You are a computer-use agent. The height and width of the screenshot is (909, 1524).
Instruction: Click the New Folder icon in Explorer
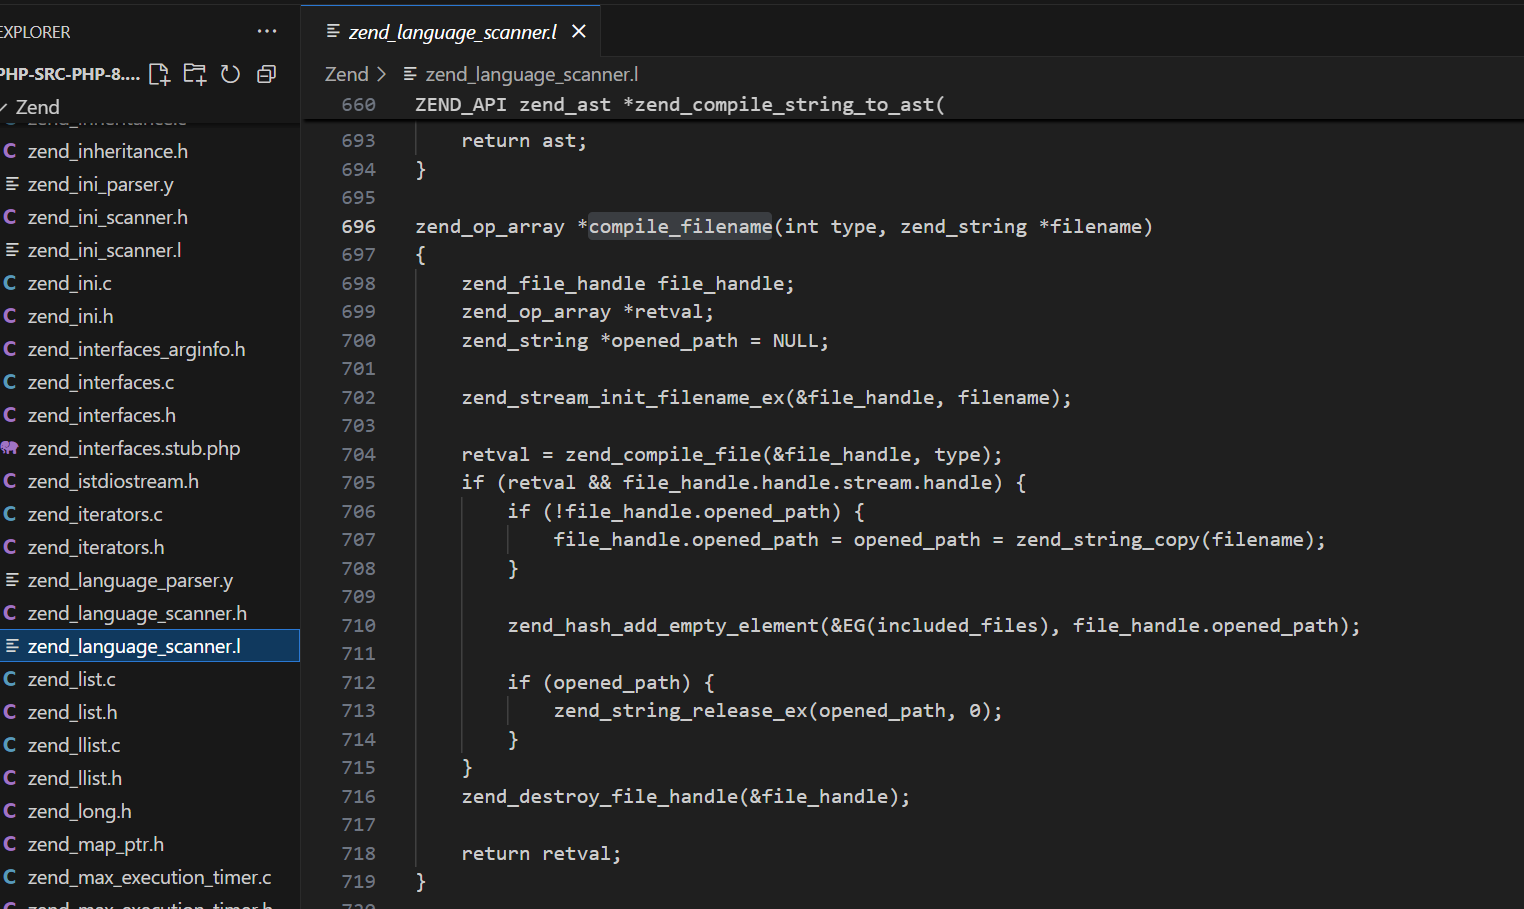coord(195,74)
